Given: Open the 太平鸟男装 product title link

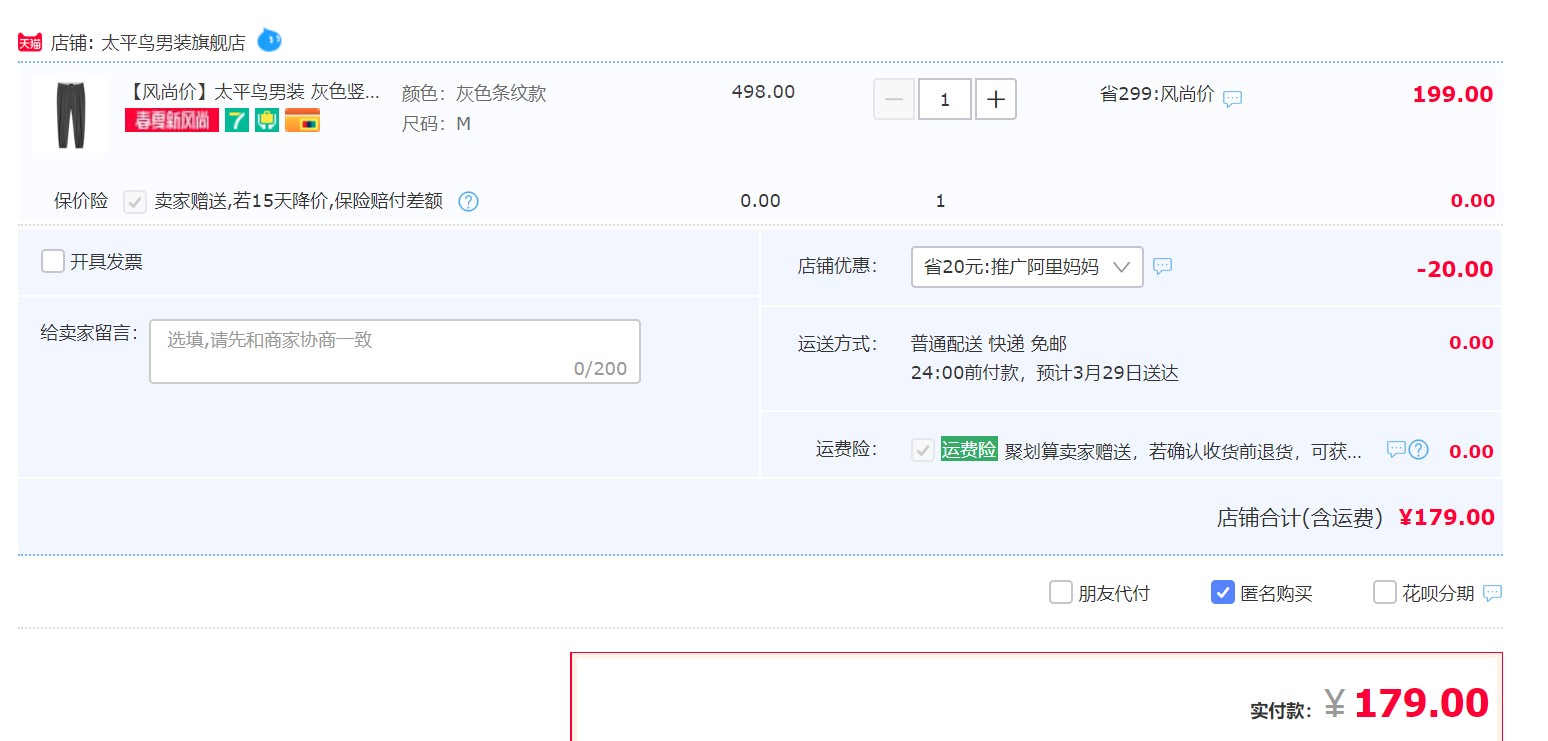Looking at the screenshot, I should [254, 93].
